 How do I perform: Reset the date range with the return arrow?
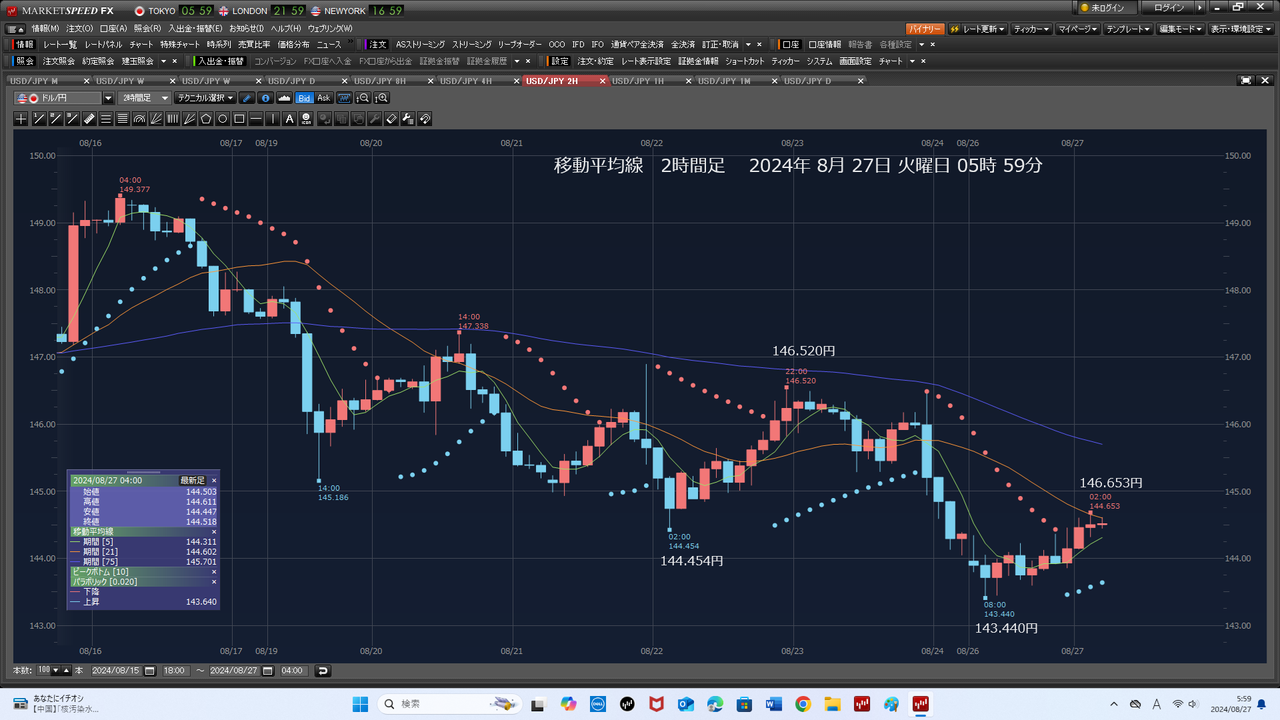(323, 670)
